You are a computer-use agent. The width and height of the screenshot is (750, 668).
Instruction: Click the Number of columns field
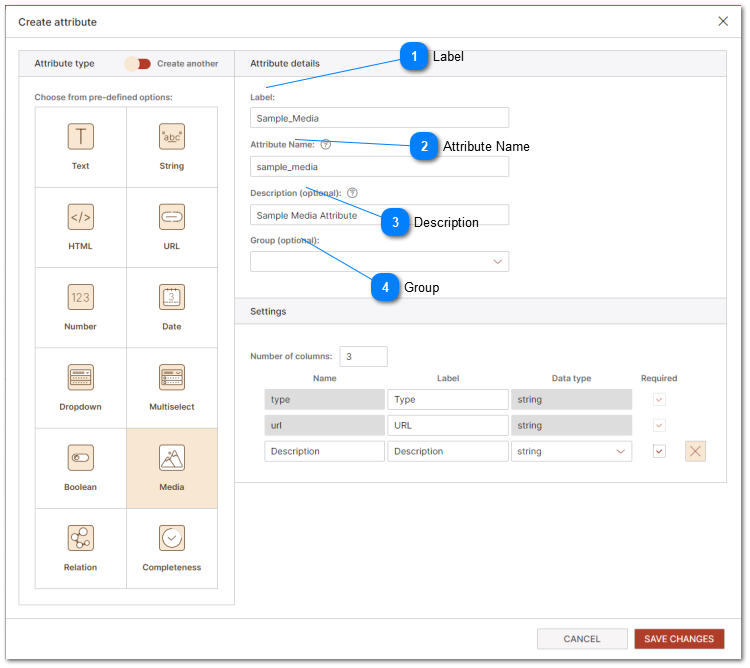363,356
